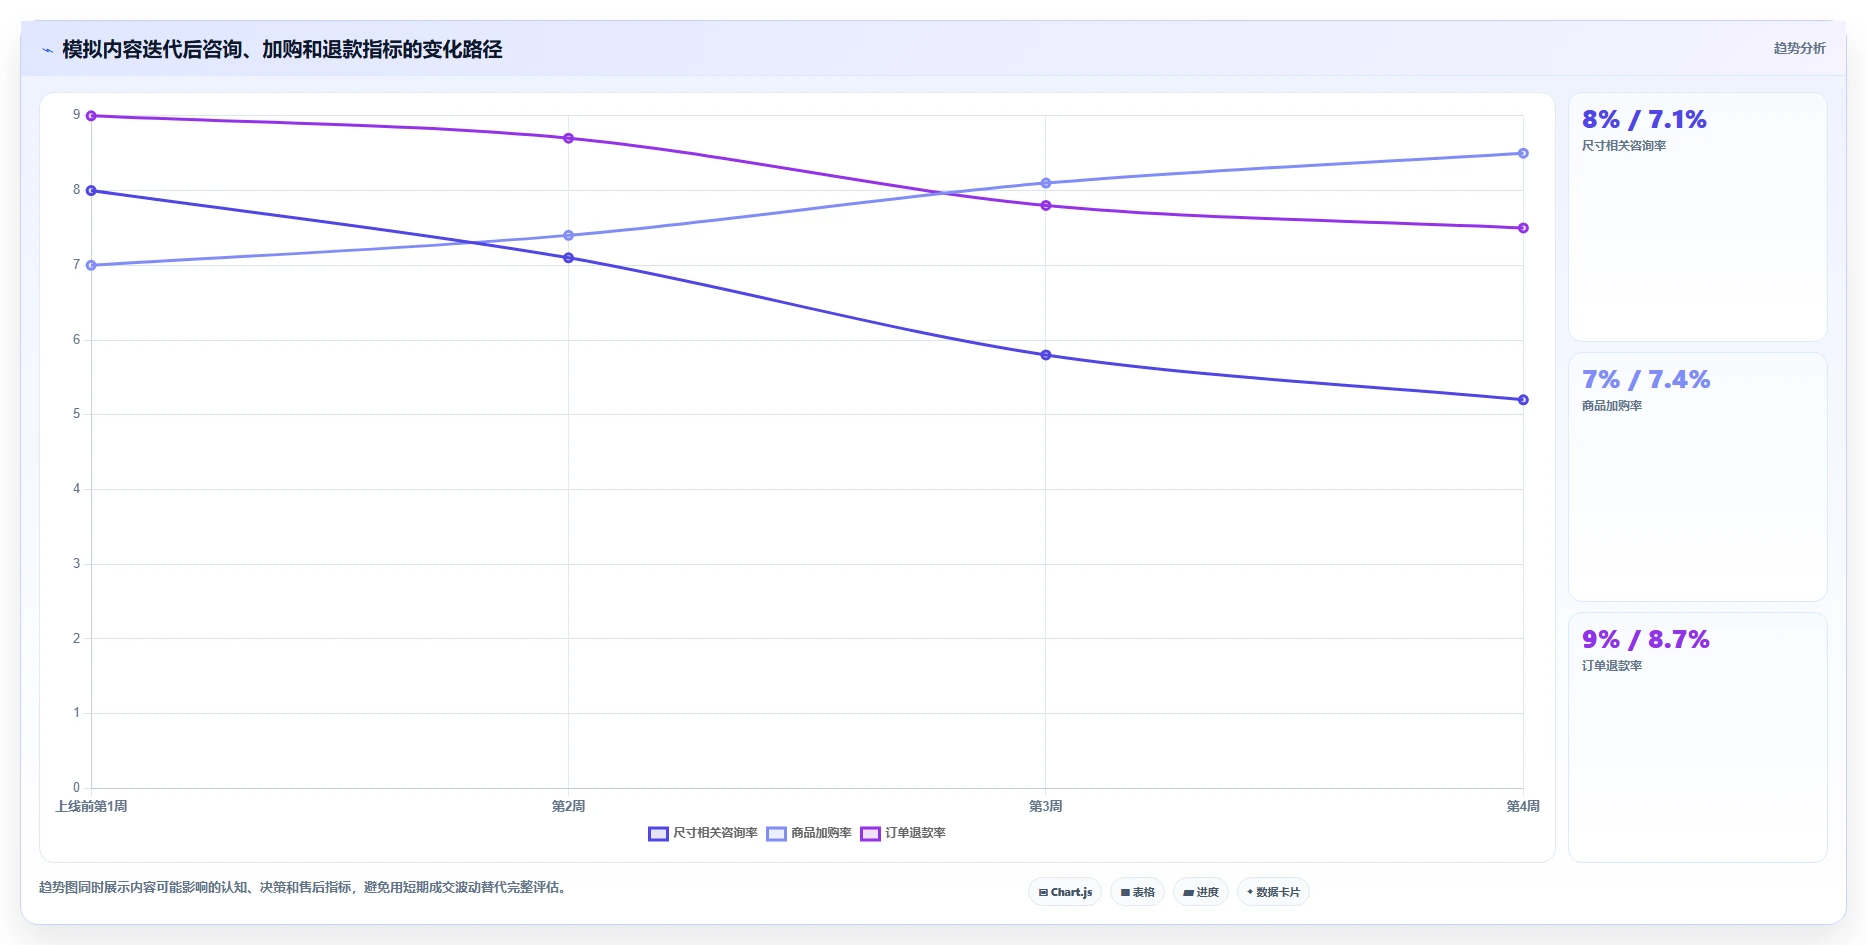Open the 8% / 7.1% 尺寸相关咨询率 card

[1697, 217]
